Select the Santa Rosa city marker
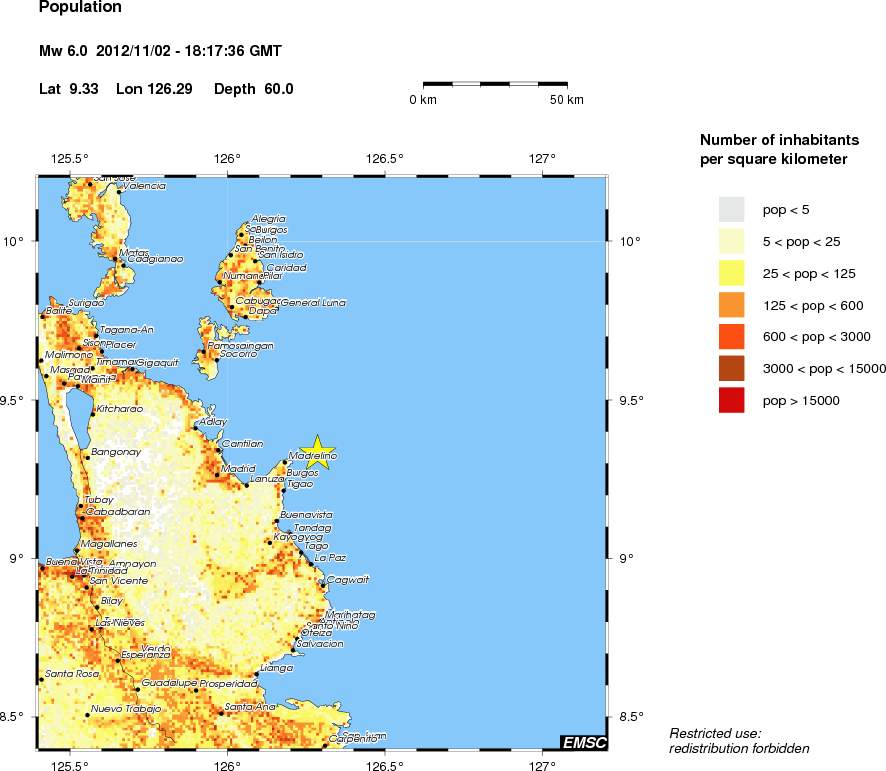 click(x=41, y=679)
